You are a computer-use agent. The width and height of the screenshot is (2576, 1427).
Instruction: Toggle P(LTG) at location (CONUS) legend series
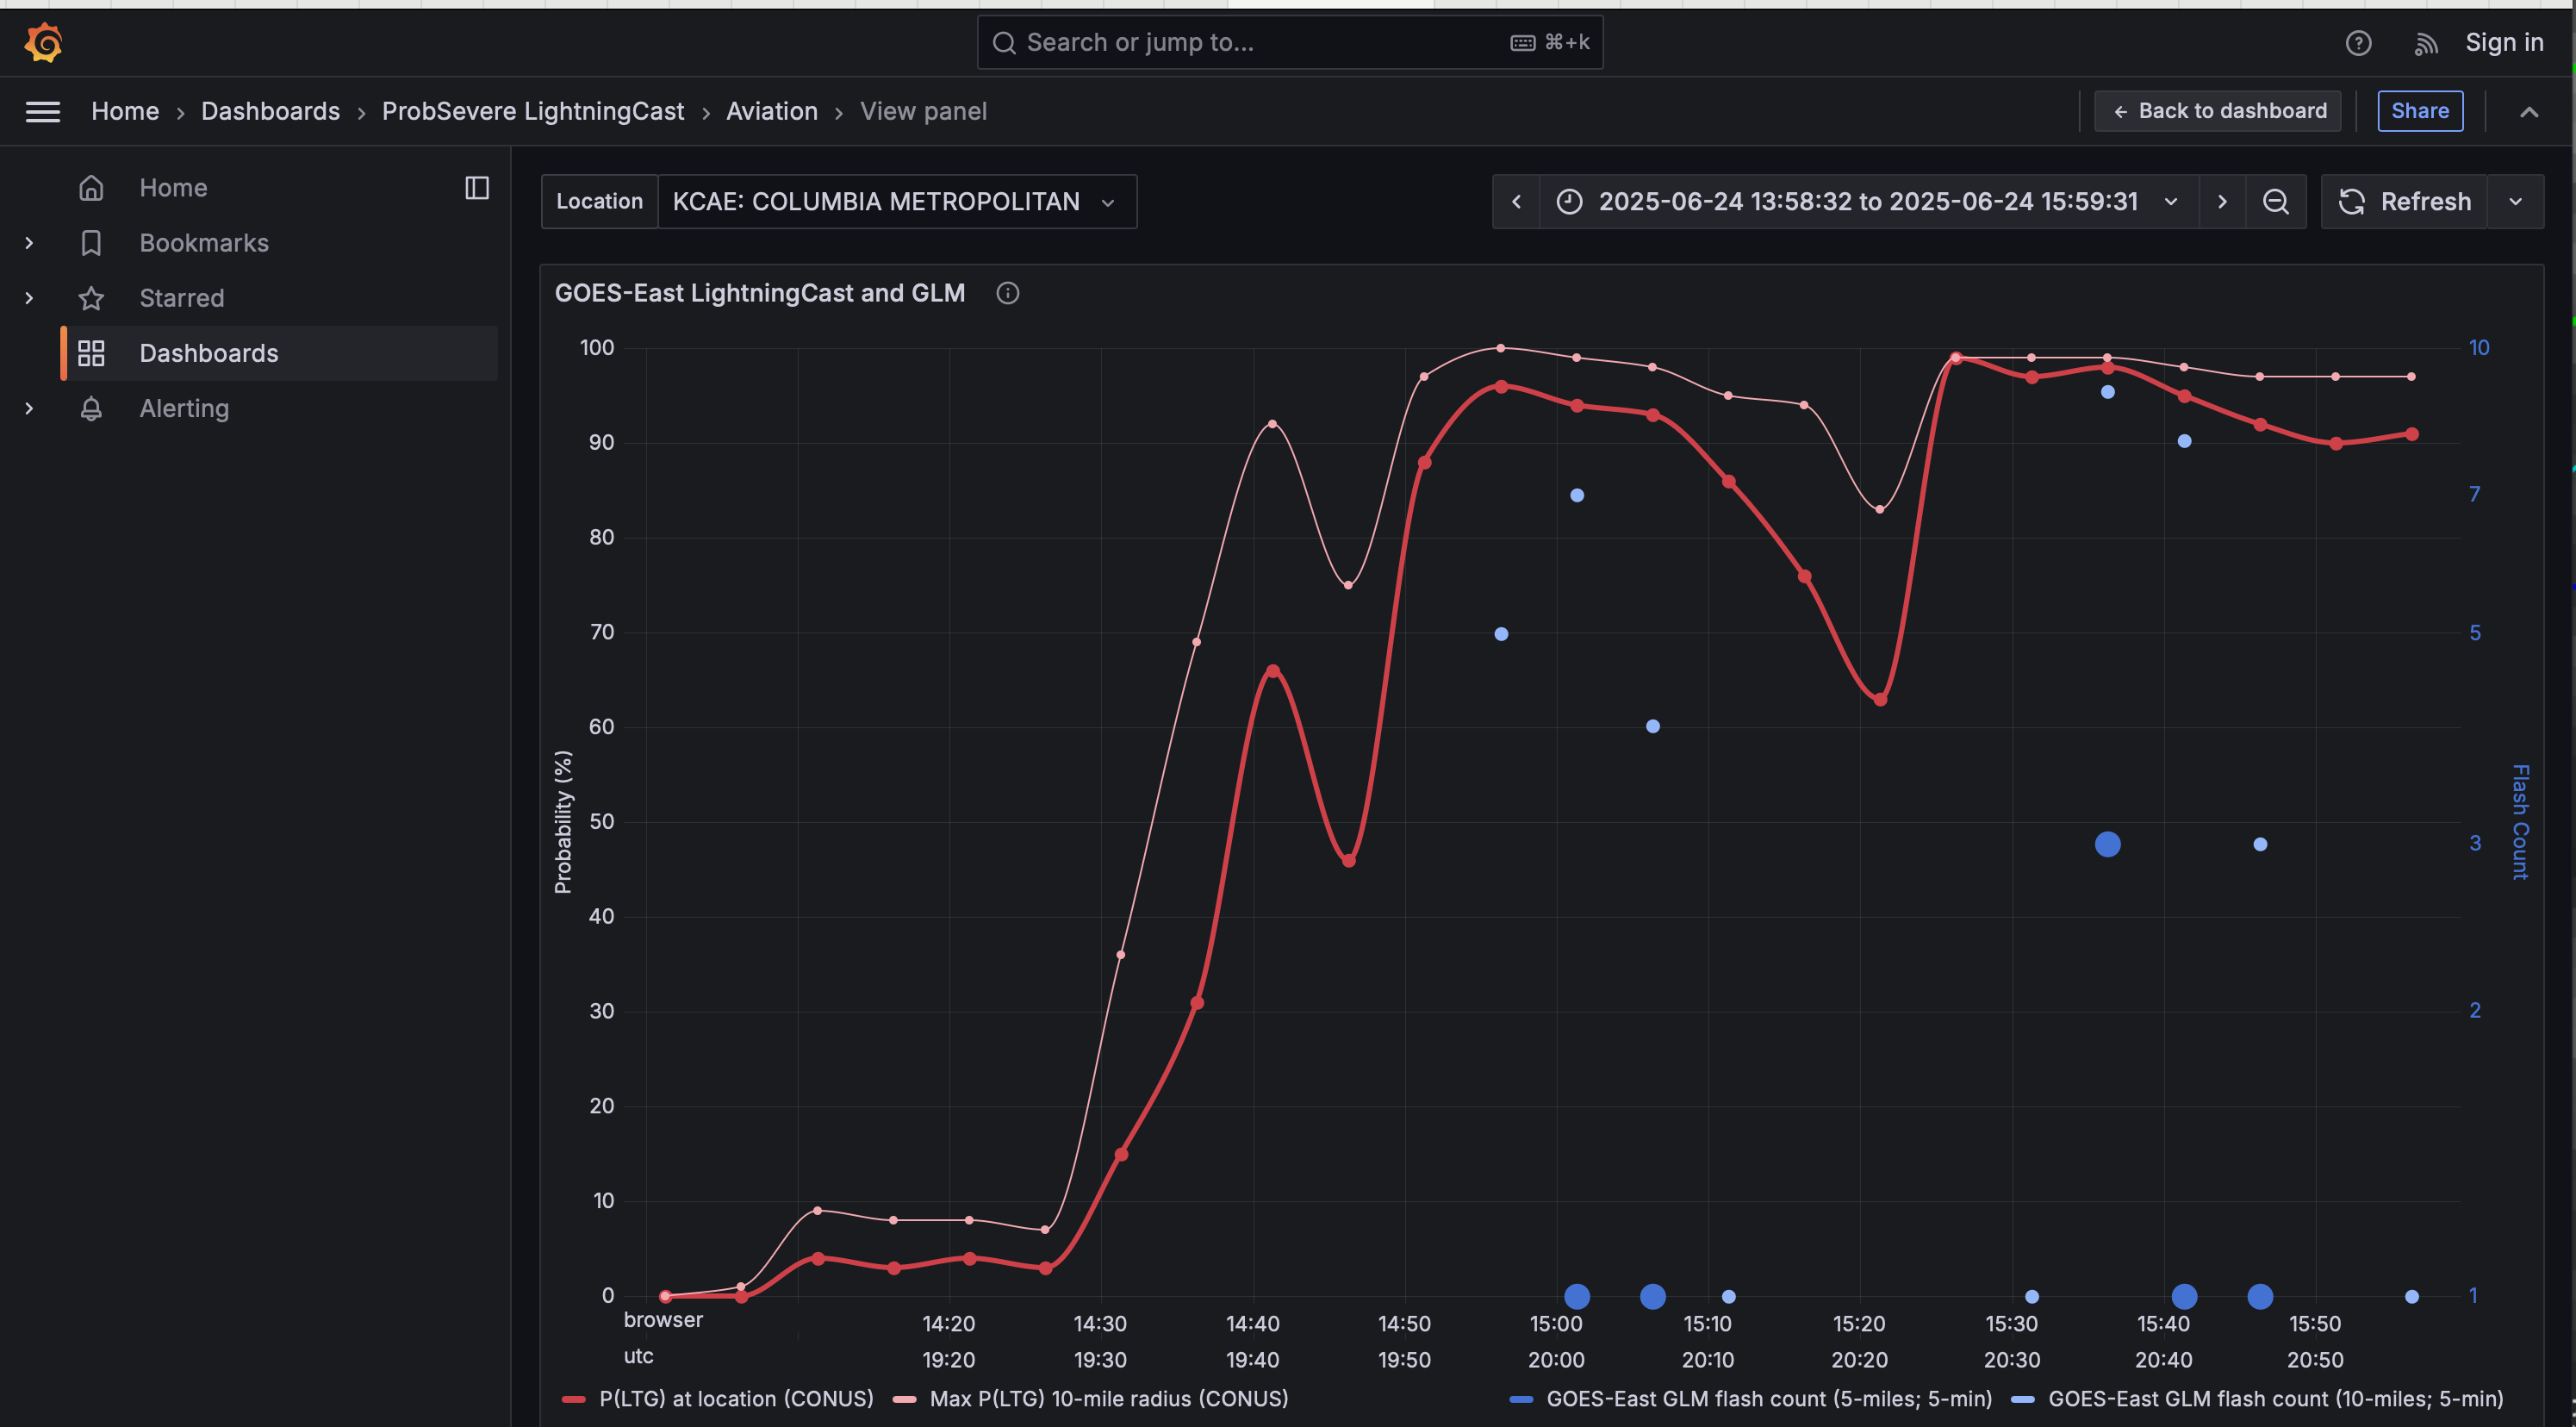point(736,1399)
